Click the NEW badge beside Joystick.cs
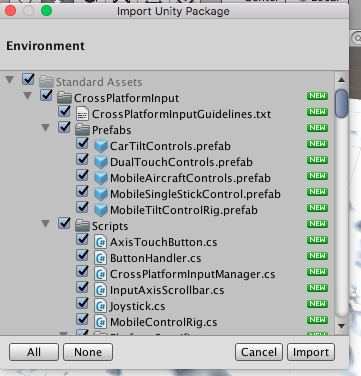 click(317, 304)
